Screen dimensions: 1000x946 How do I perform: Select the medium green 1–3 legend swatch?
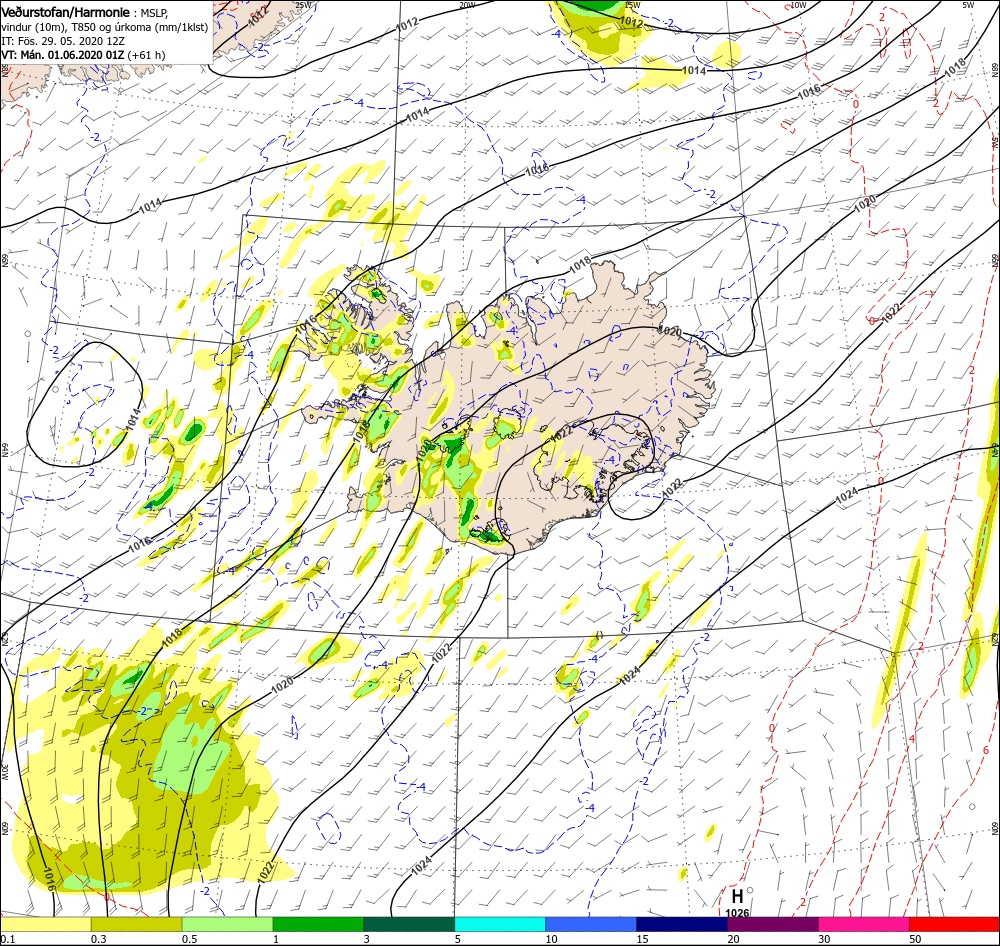point(318,924)
